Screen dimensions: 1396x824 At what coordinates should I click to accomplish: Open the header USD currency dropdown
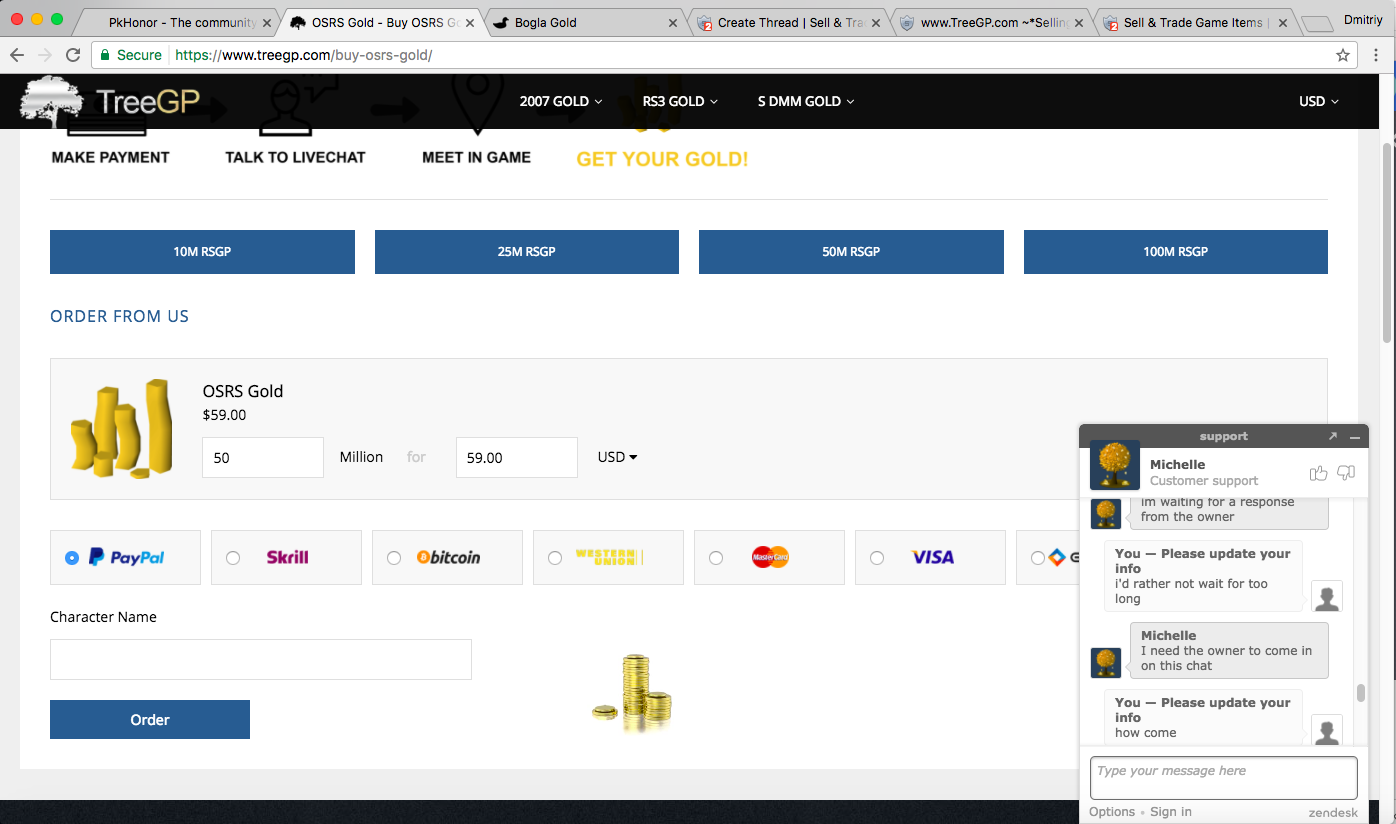tap(1318, 101)
